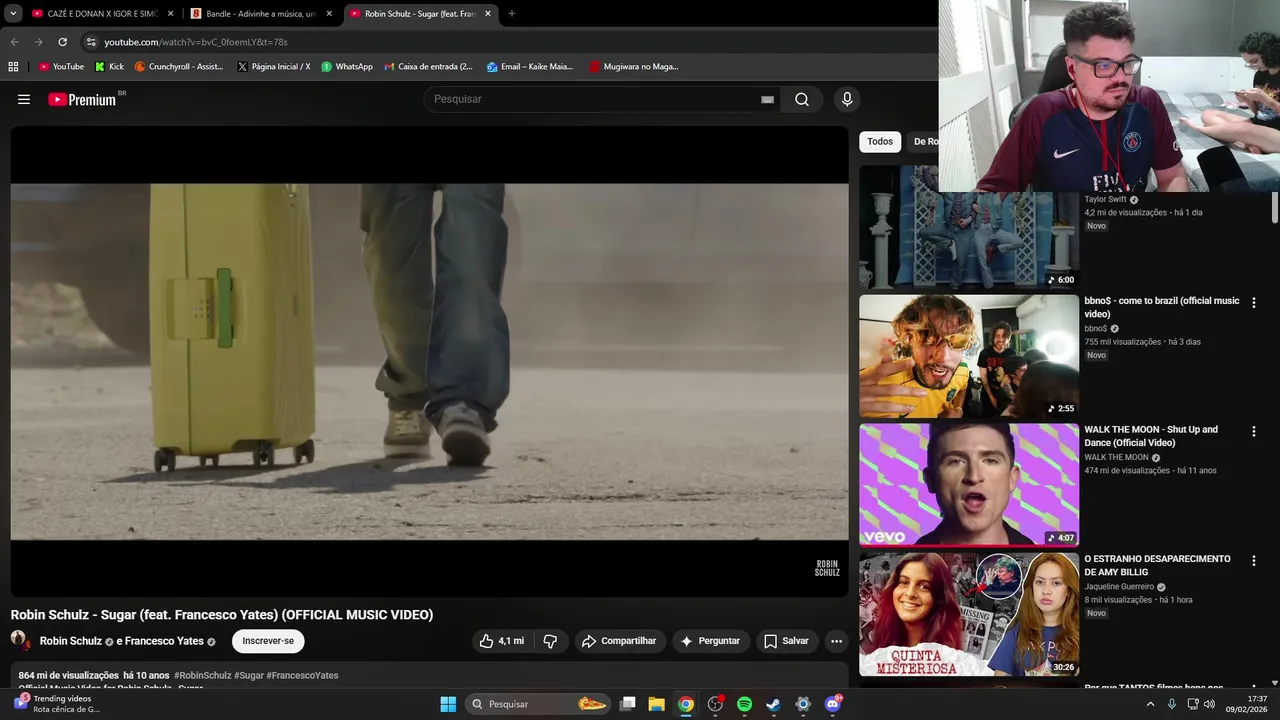Open the YouTube hamburger guide menu
This screenshot has height=720, width=1280.
[24, 99]
